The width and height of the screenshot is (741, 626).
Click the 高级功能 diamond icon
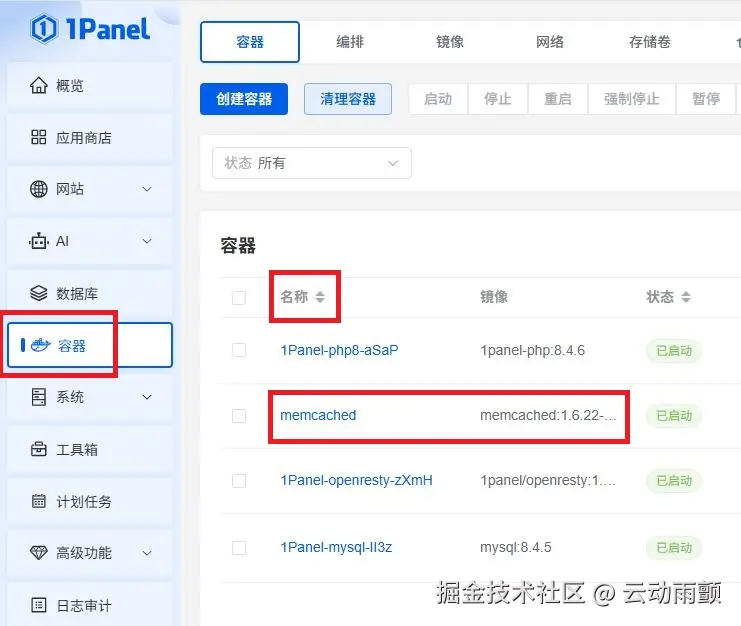(39, 552)
